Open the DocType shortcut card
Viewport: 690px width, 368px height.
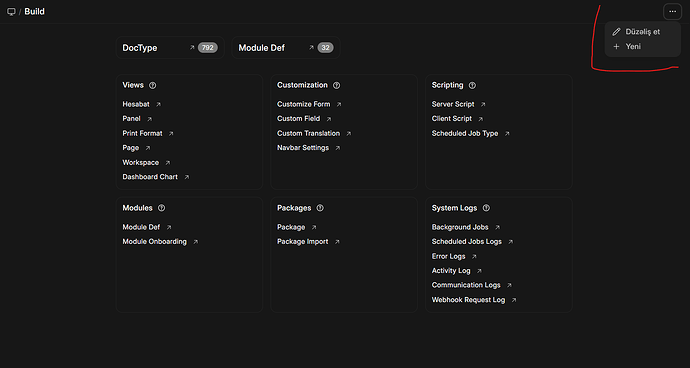click(170, 48)
